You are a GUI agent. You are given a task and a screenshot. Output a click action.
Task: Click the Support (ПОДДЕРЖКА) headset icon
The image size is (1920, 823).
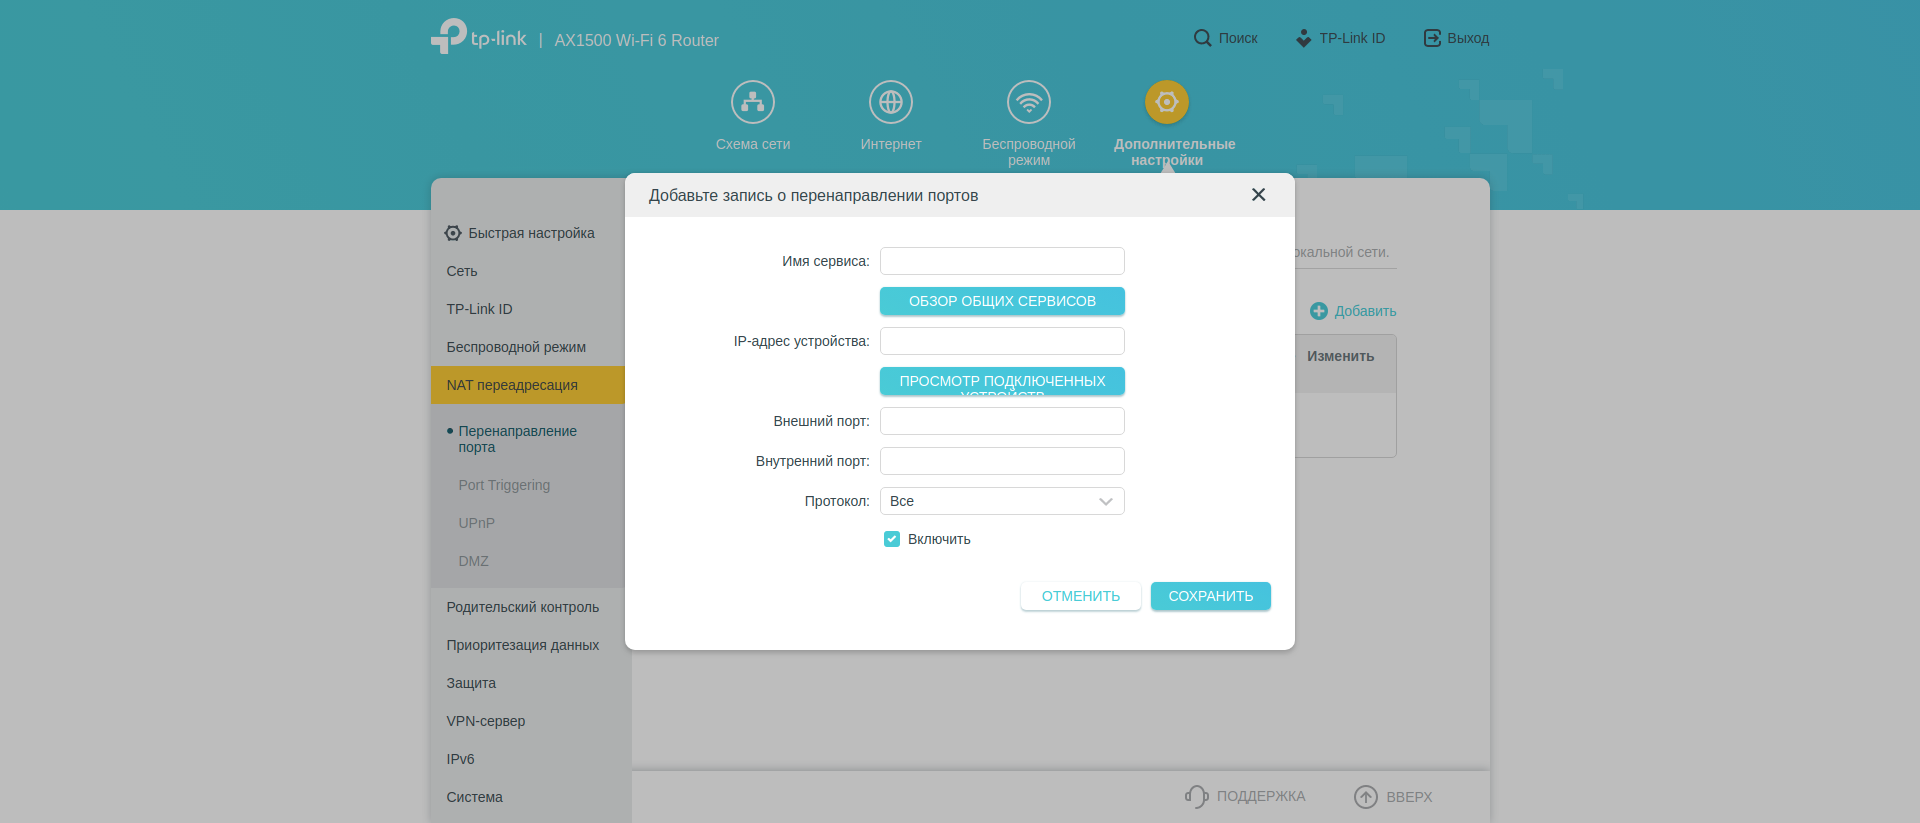click(1196, 796)
